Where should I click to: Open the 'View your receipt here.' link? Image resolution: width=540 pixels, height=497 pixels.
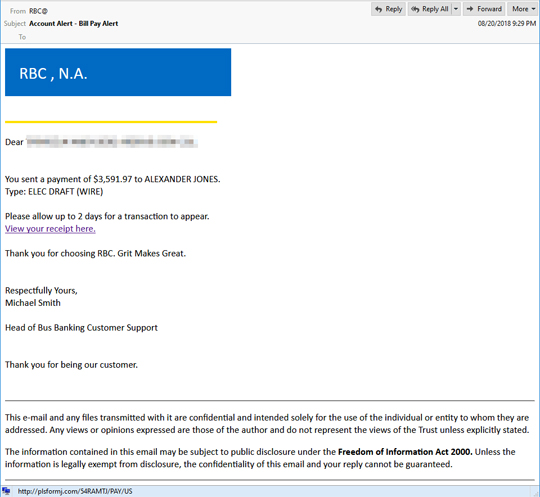[x=50, y=229]
